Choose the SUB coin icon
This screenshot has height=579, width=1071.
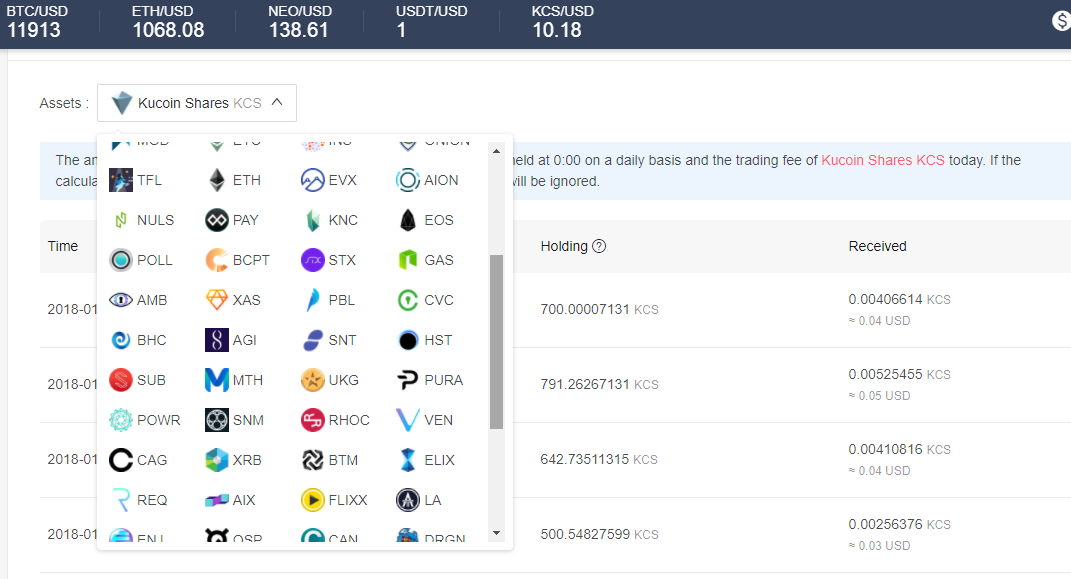[121, 380]
